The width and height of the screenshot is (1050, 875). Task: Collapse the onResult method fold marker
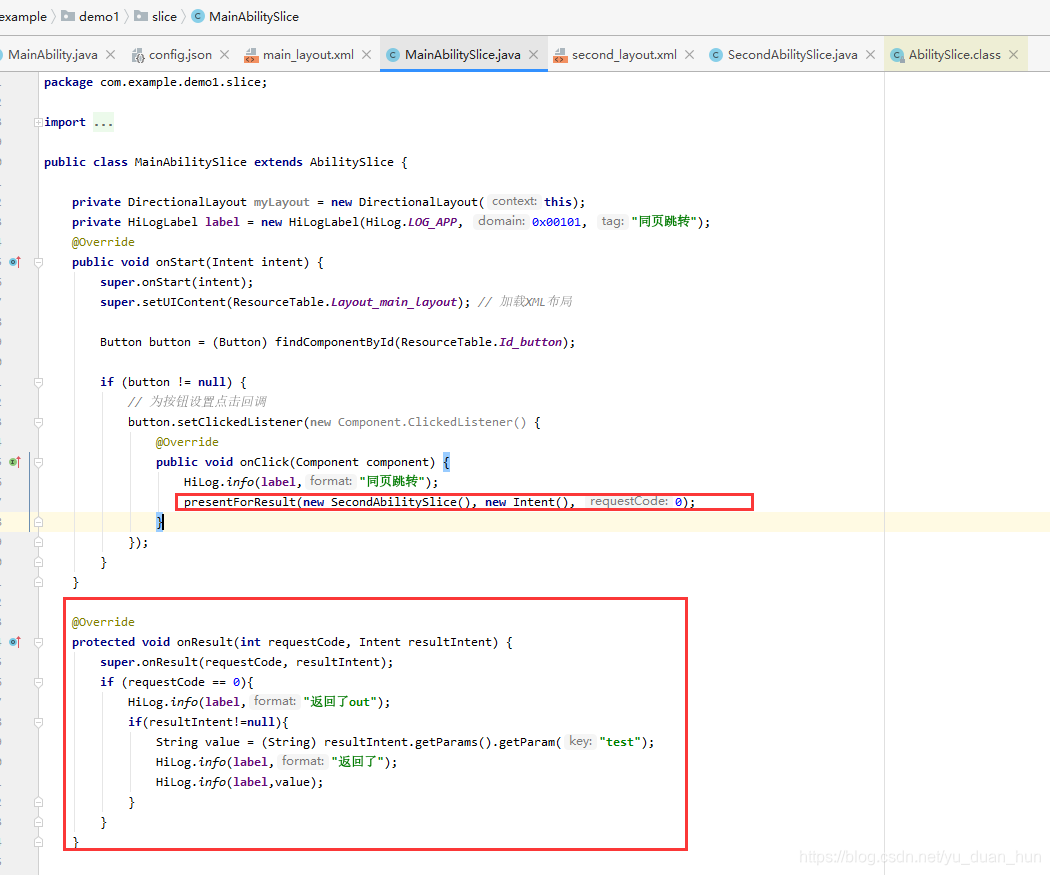pyautogui.click(x=38, y=642)
